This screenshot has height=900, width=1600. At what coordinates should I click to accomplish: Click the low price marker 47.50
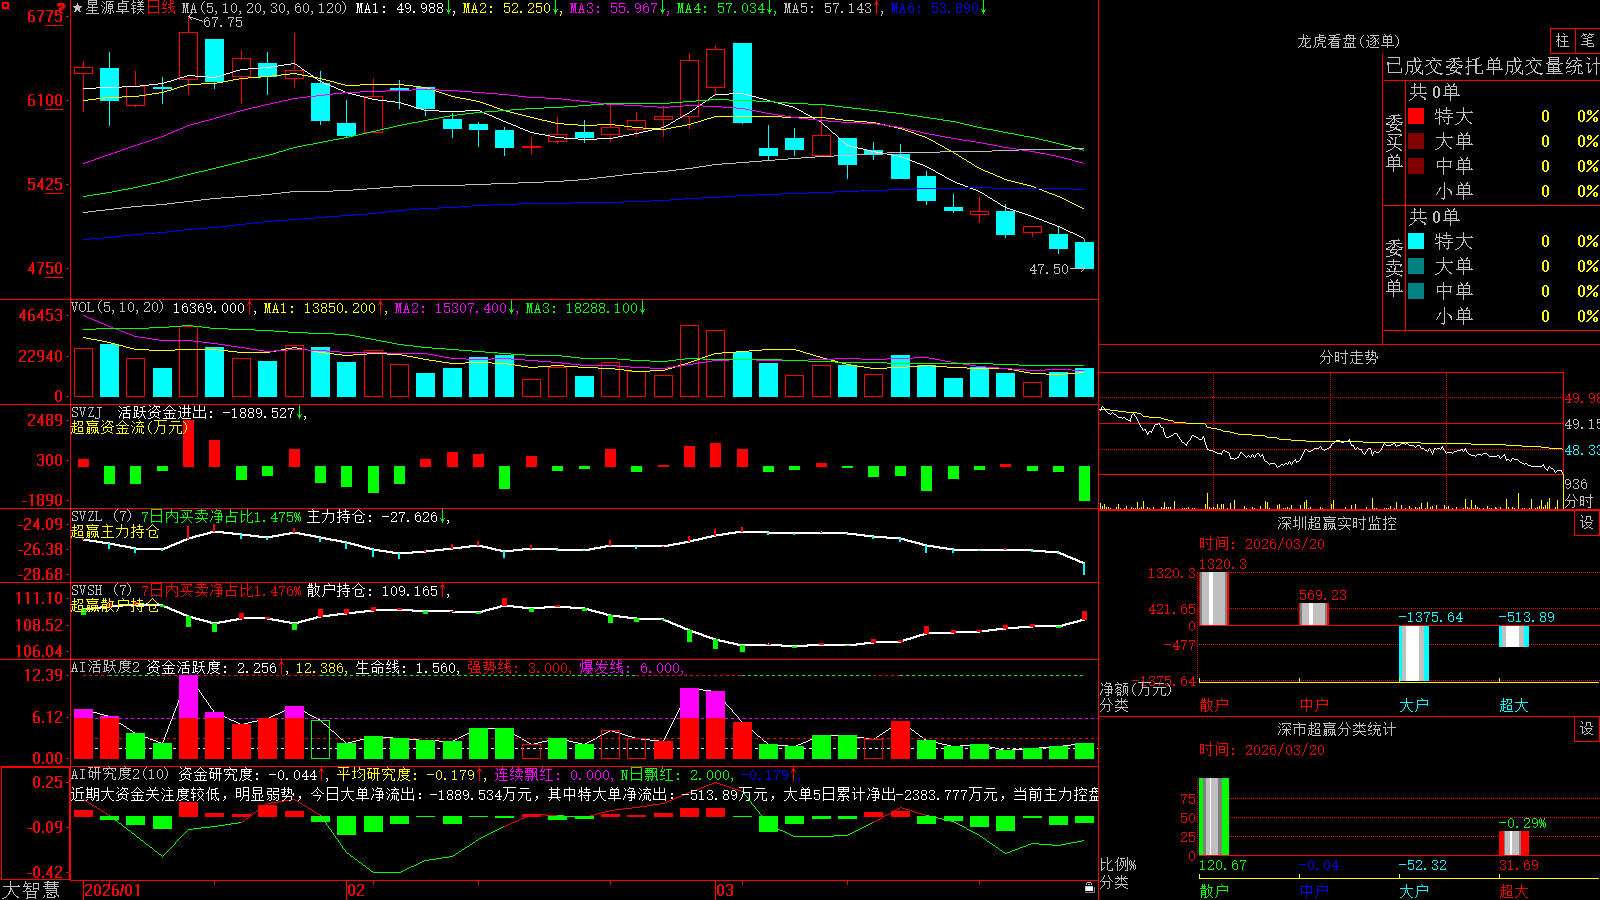click(x=1049, y=269)
